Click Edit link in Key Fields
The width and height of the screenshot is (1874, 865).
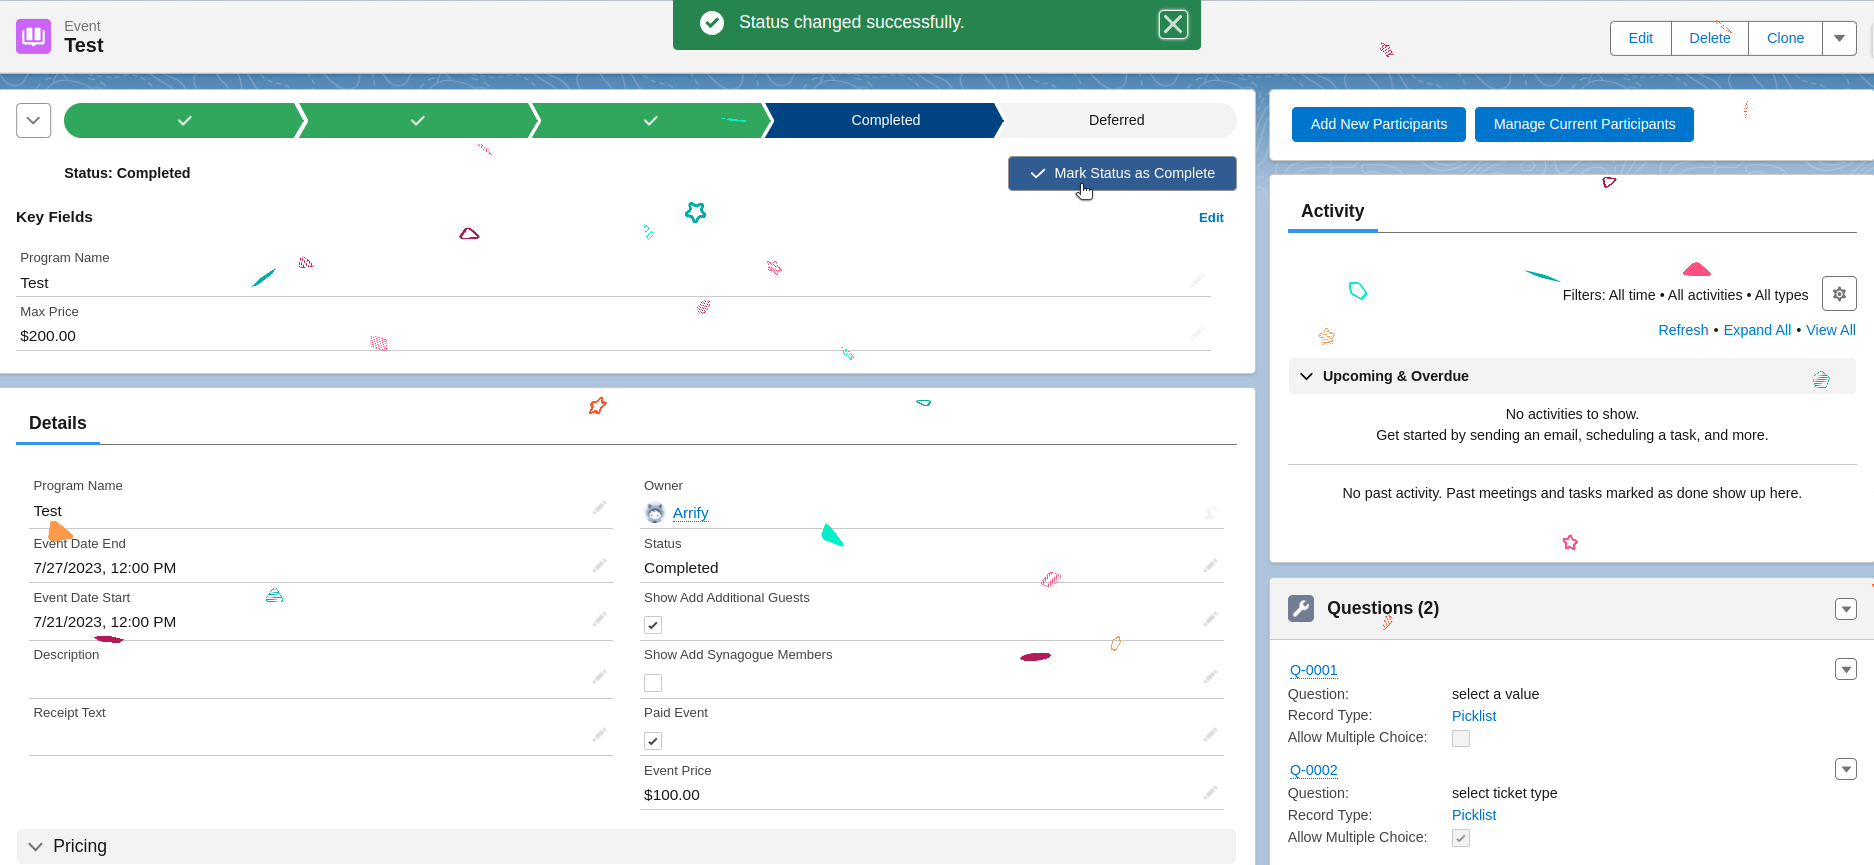click(1211, 217)
